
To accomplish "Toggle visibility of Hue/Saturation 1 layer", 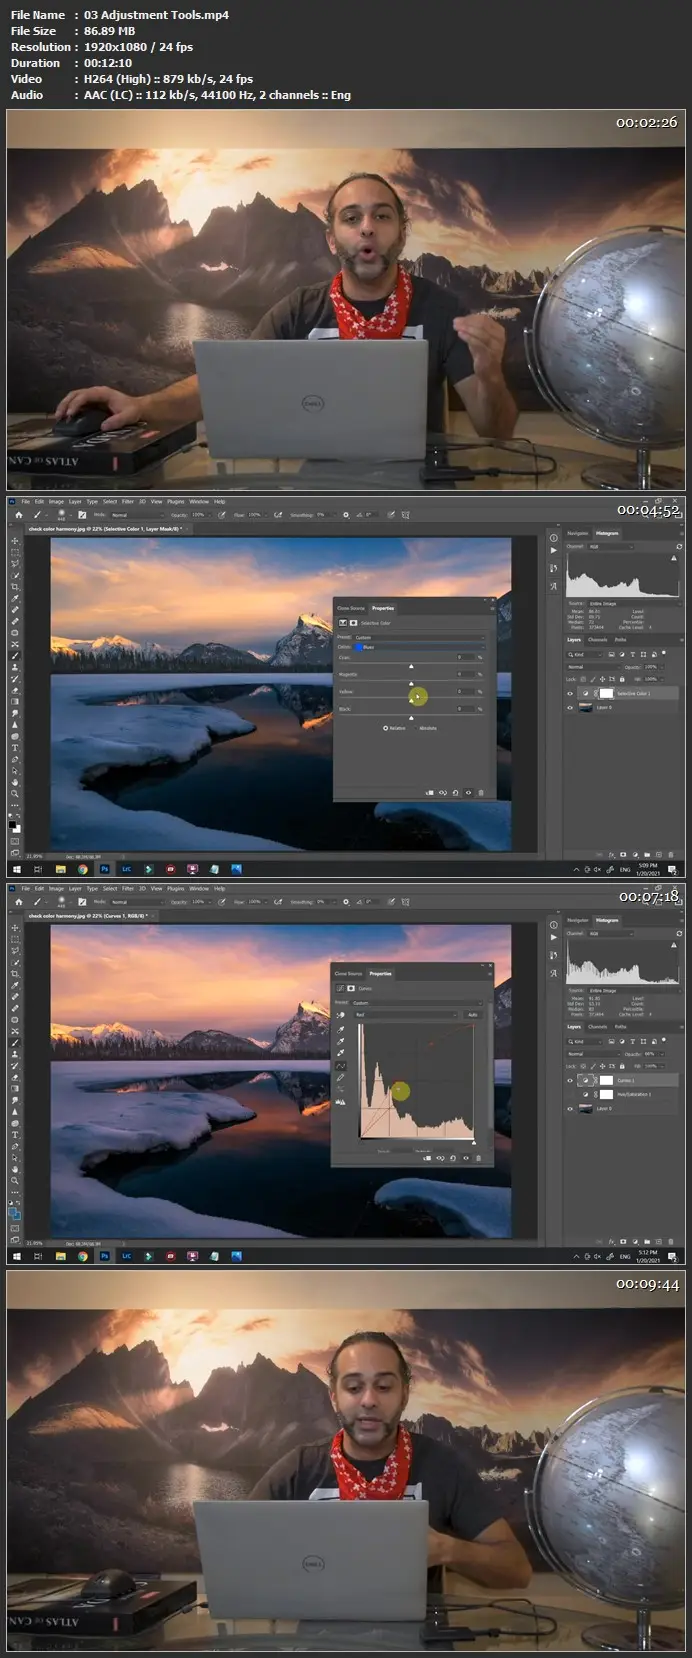I will tap(570, 1094).
